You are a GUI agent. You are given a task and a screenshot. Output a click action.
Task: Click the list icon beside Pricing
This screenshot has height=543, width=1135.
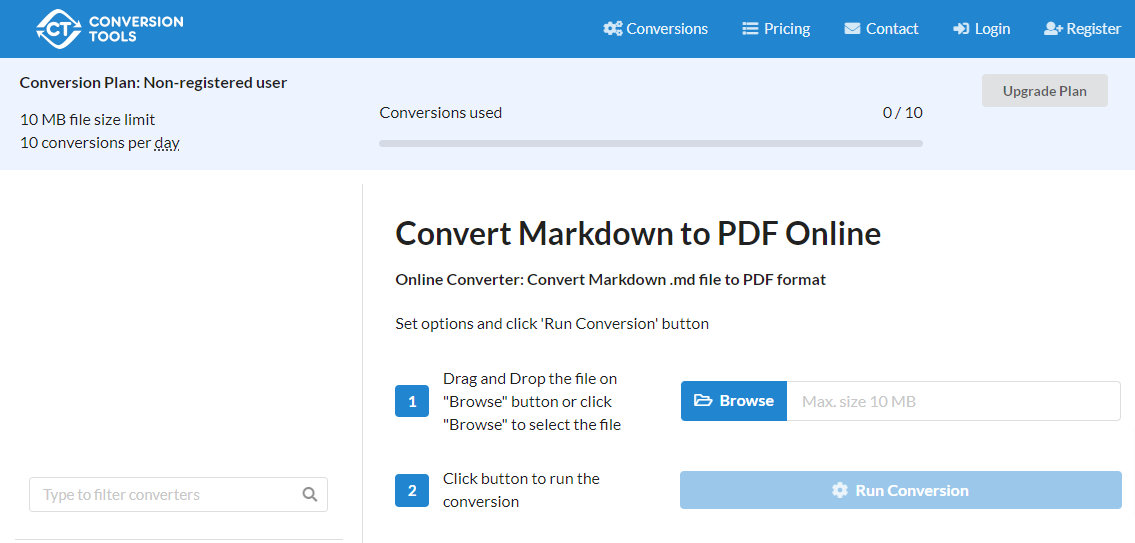(x=750, y=29)
